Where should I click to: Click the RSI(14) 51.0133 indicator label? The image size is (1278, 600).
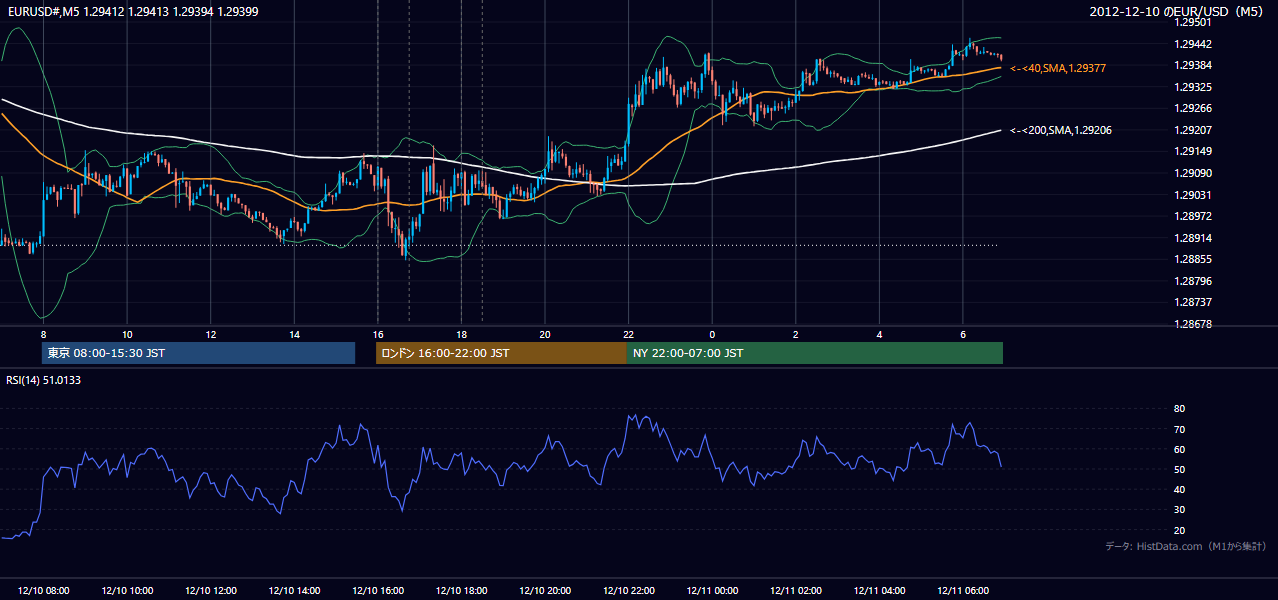click(x=44, y=380)
